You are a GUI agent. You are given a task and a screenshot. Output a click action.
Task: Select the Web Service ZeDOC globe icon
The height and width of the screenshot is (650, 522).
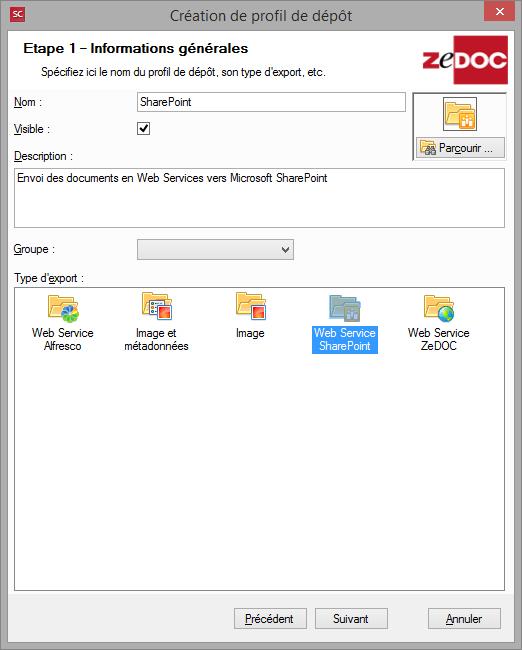click(x=439, y=308)
